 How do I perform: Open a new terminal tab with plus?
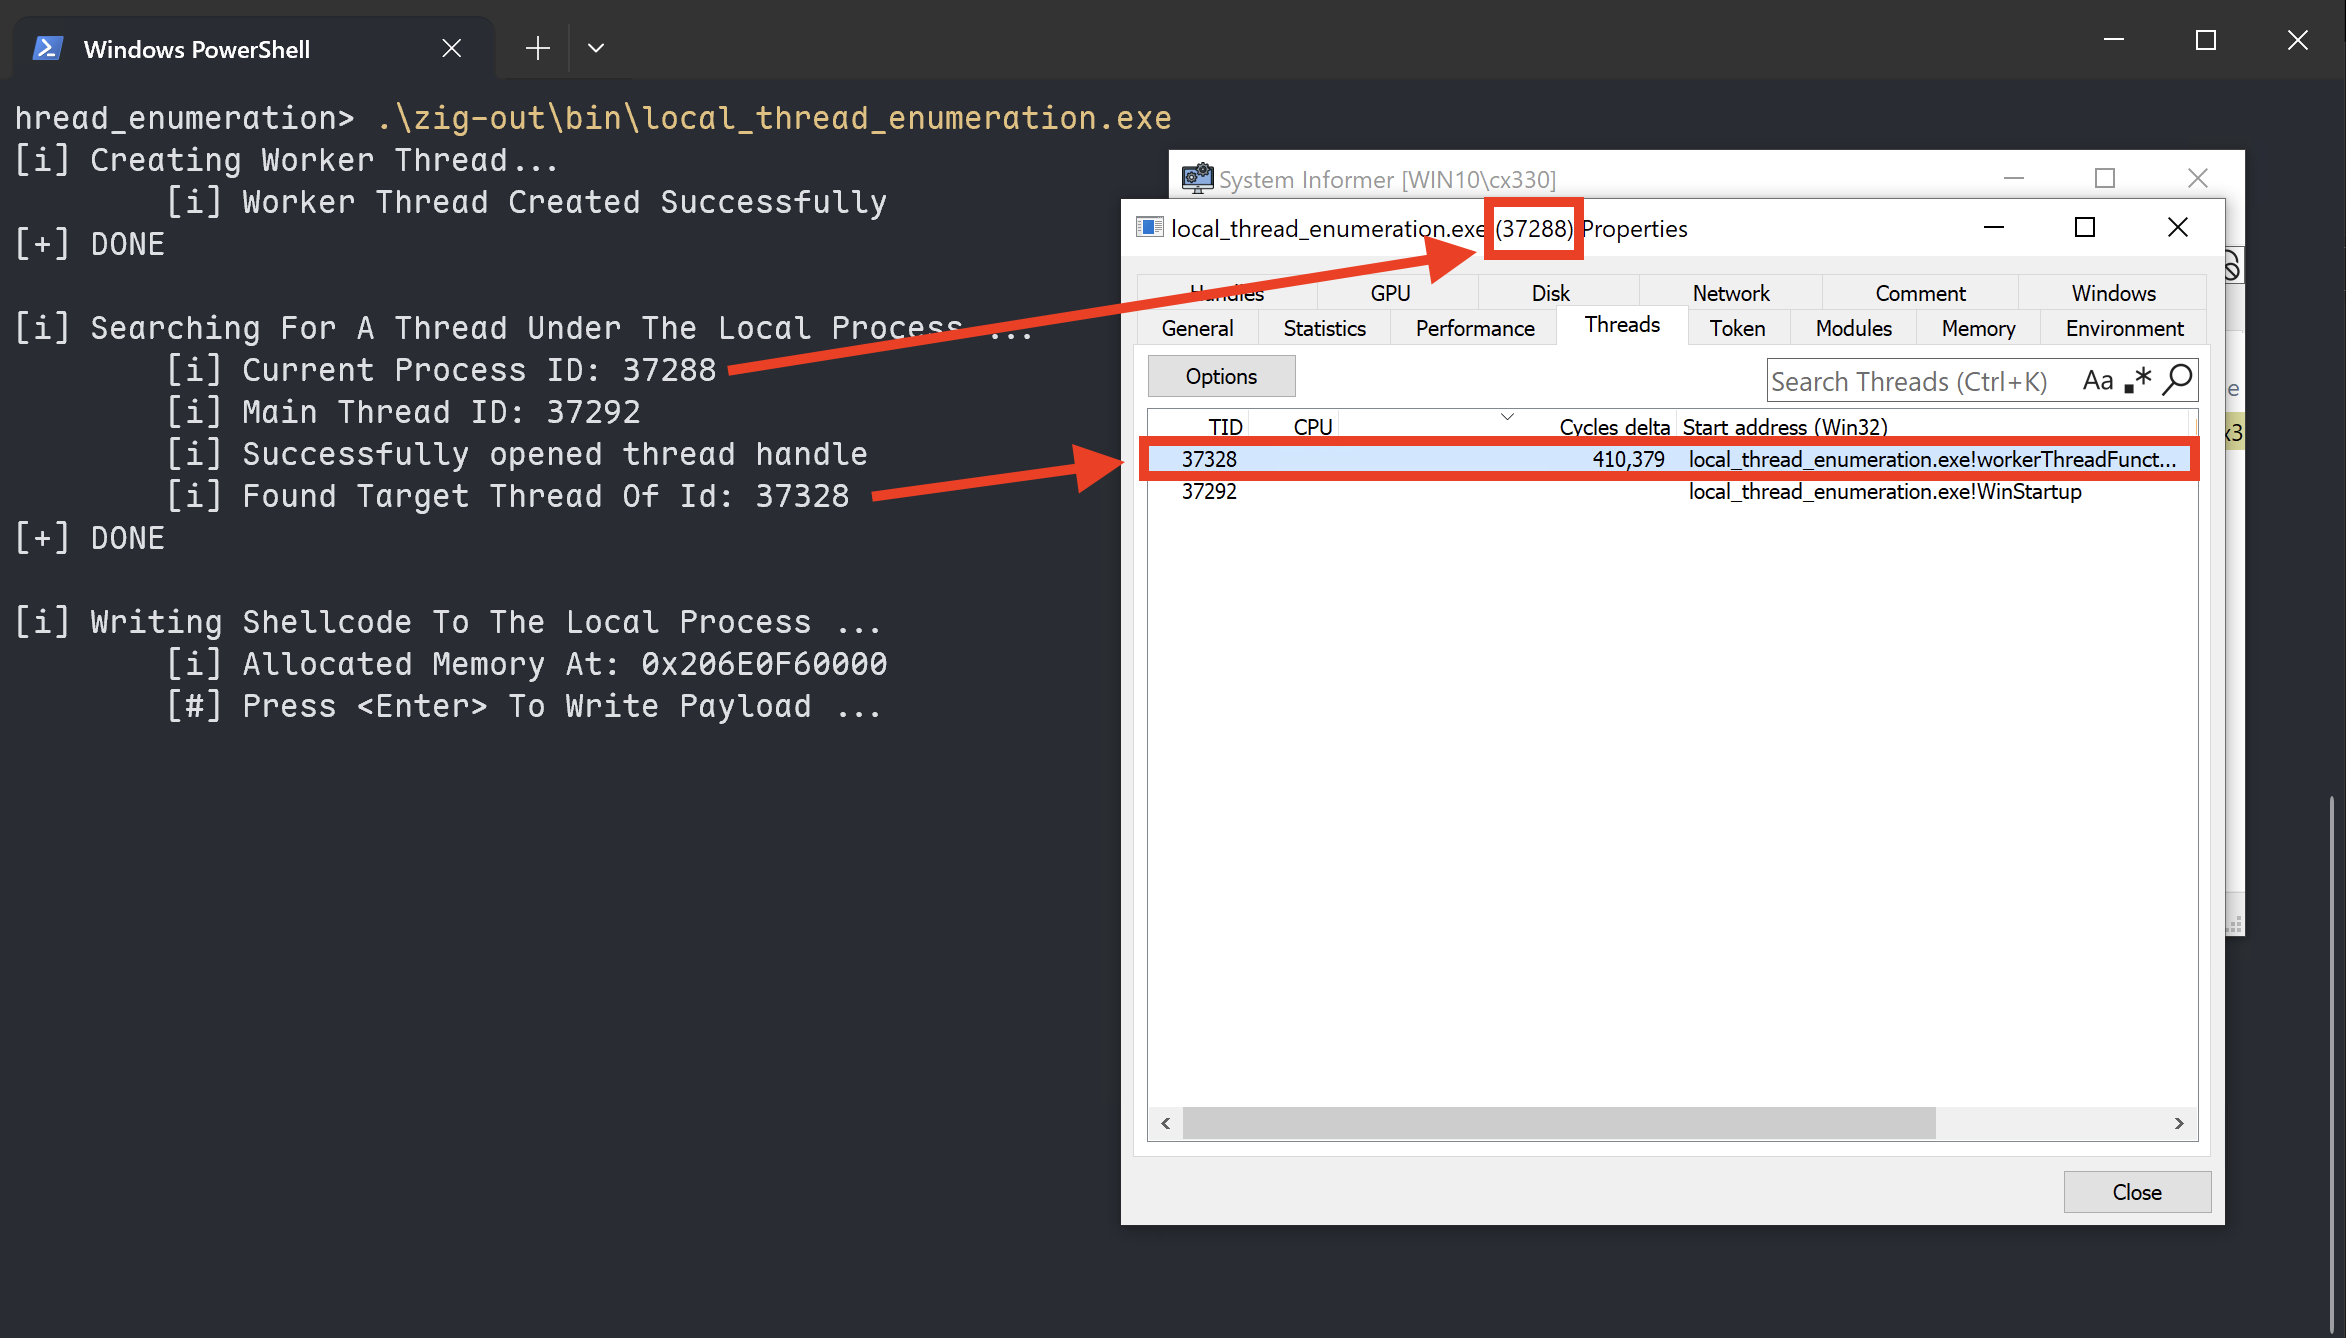(x=538, y=48)
